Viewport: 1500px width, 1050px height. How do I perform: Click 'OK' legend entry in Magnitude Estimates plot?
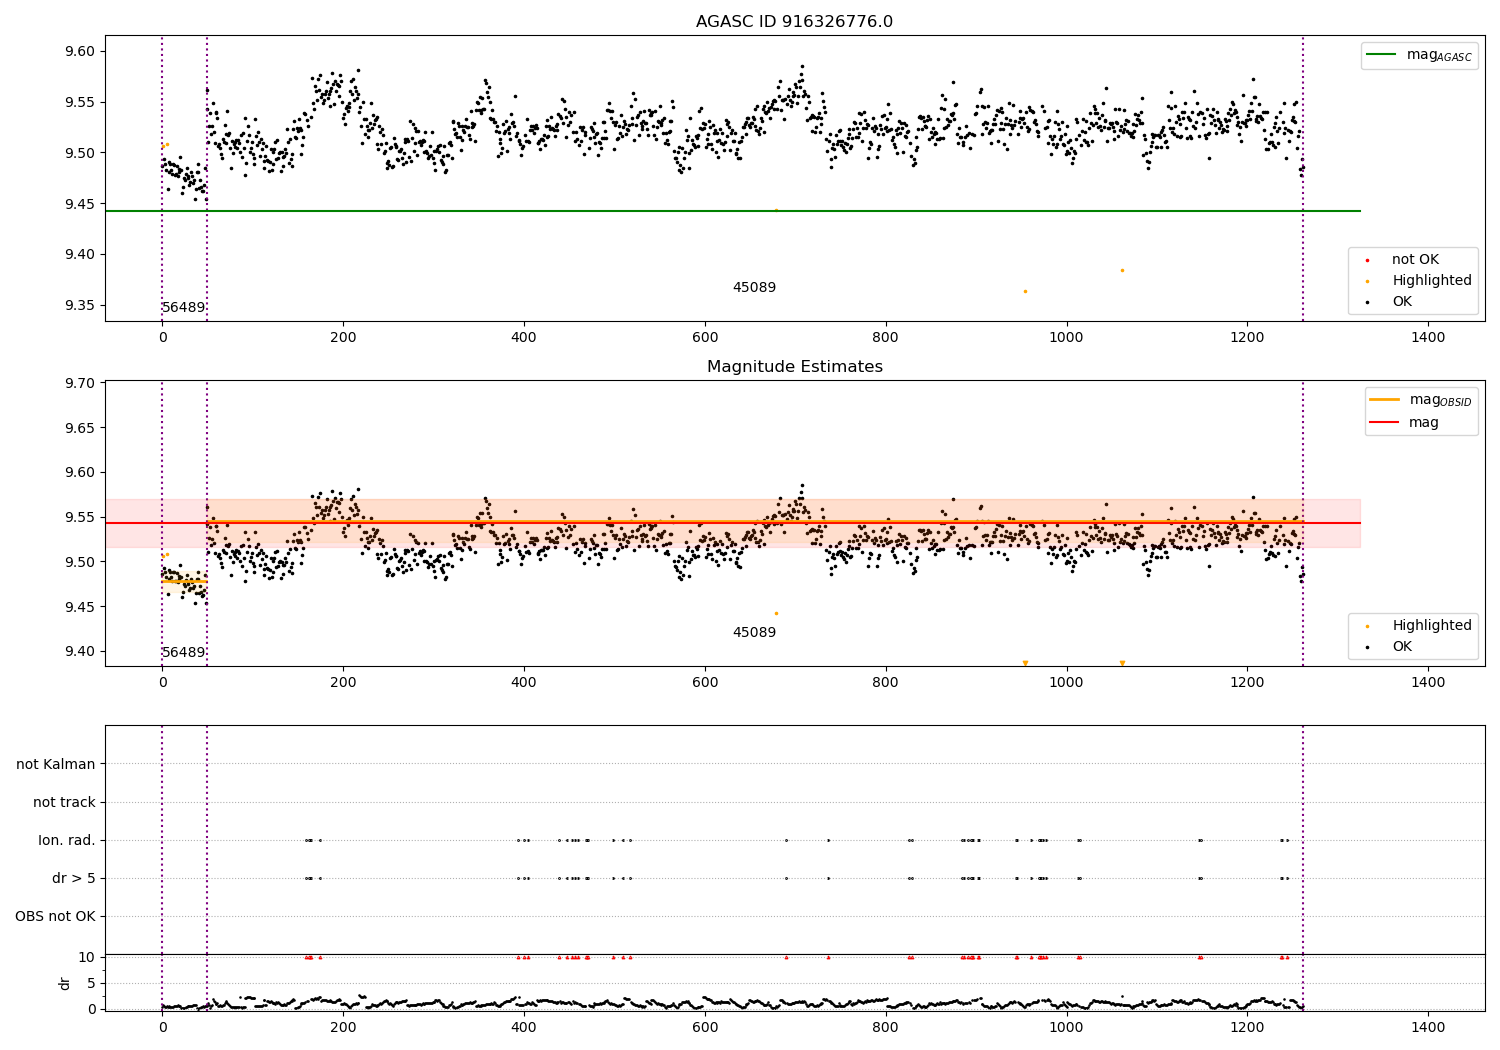1402,647
